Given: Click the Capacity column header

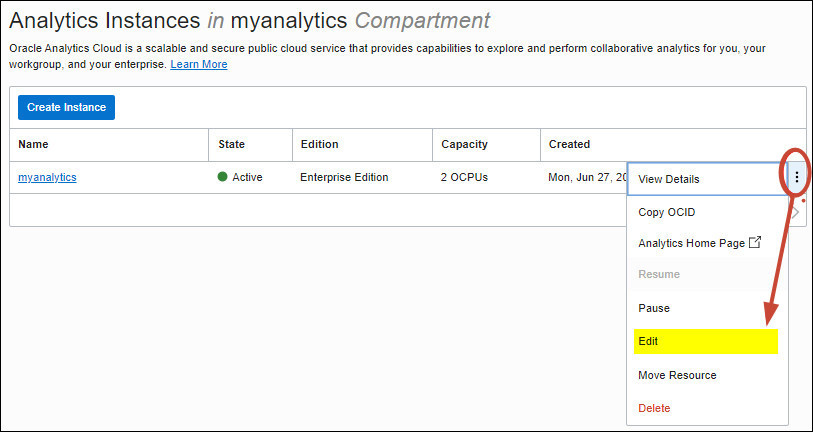Looking at the screenshot, I should coord(465,144).
